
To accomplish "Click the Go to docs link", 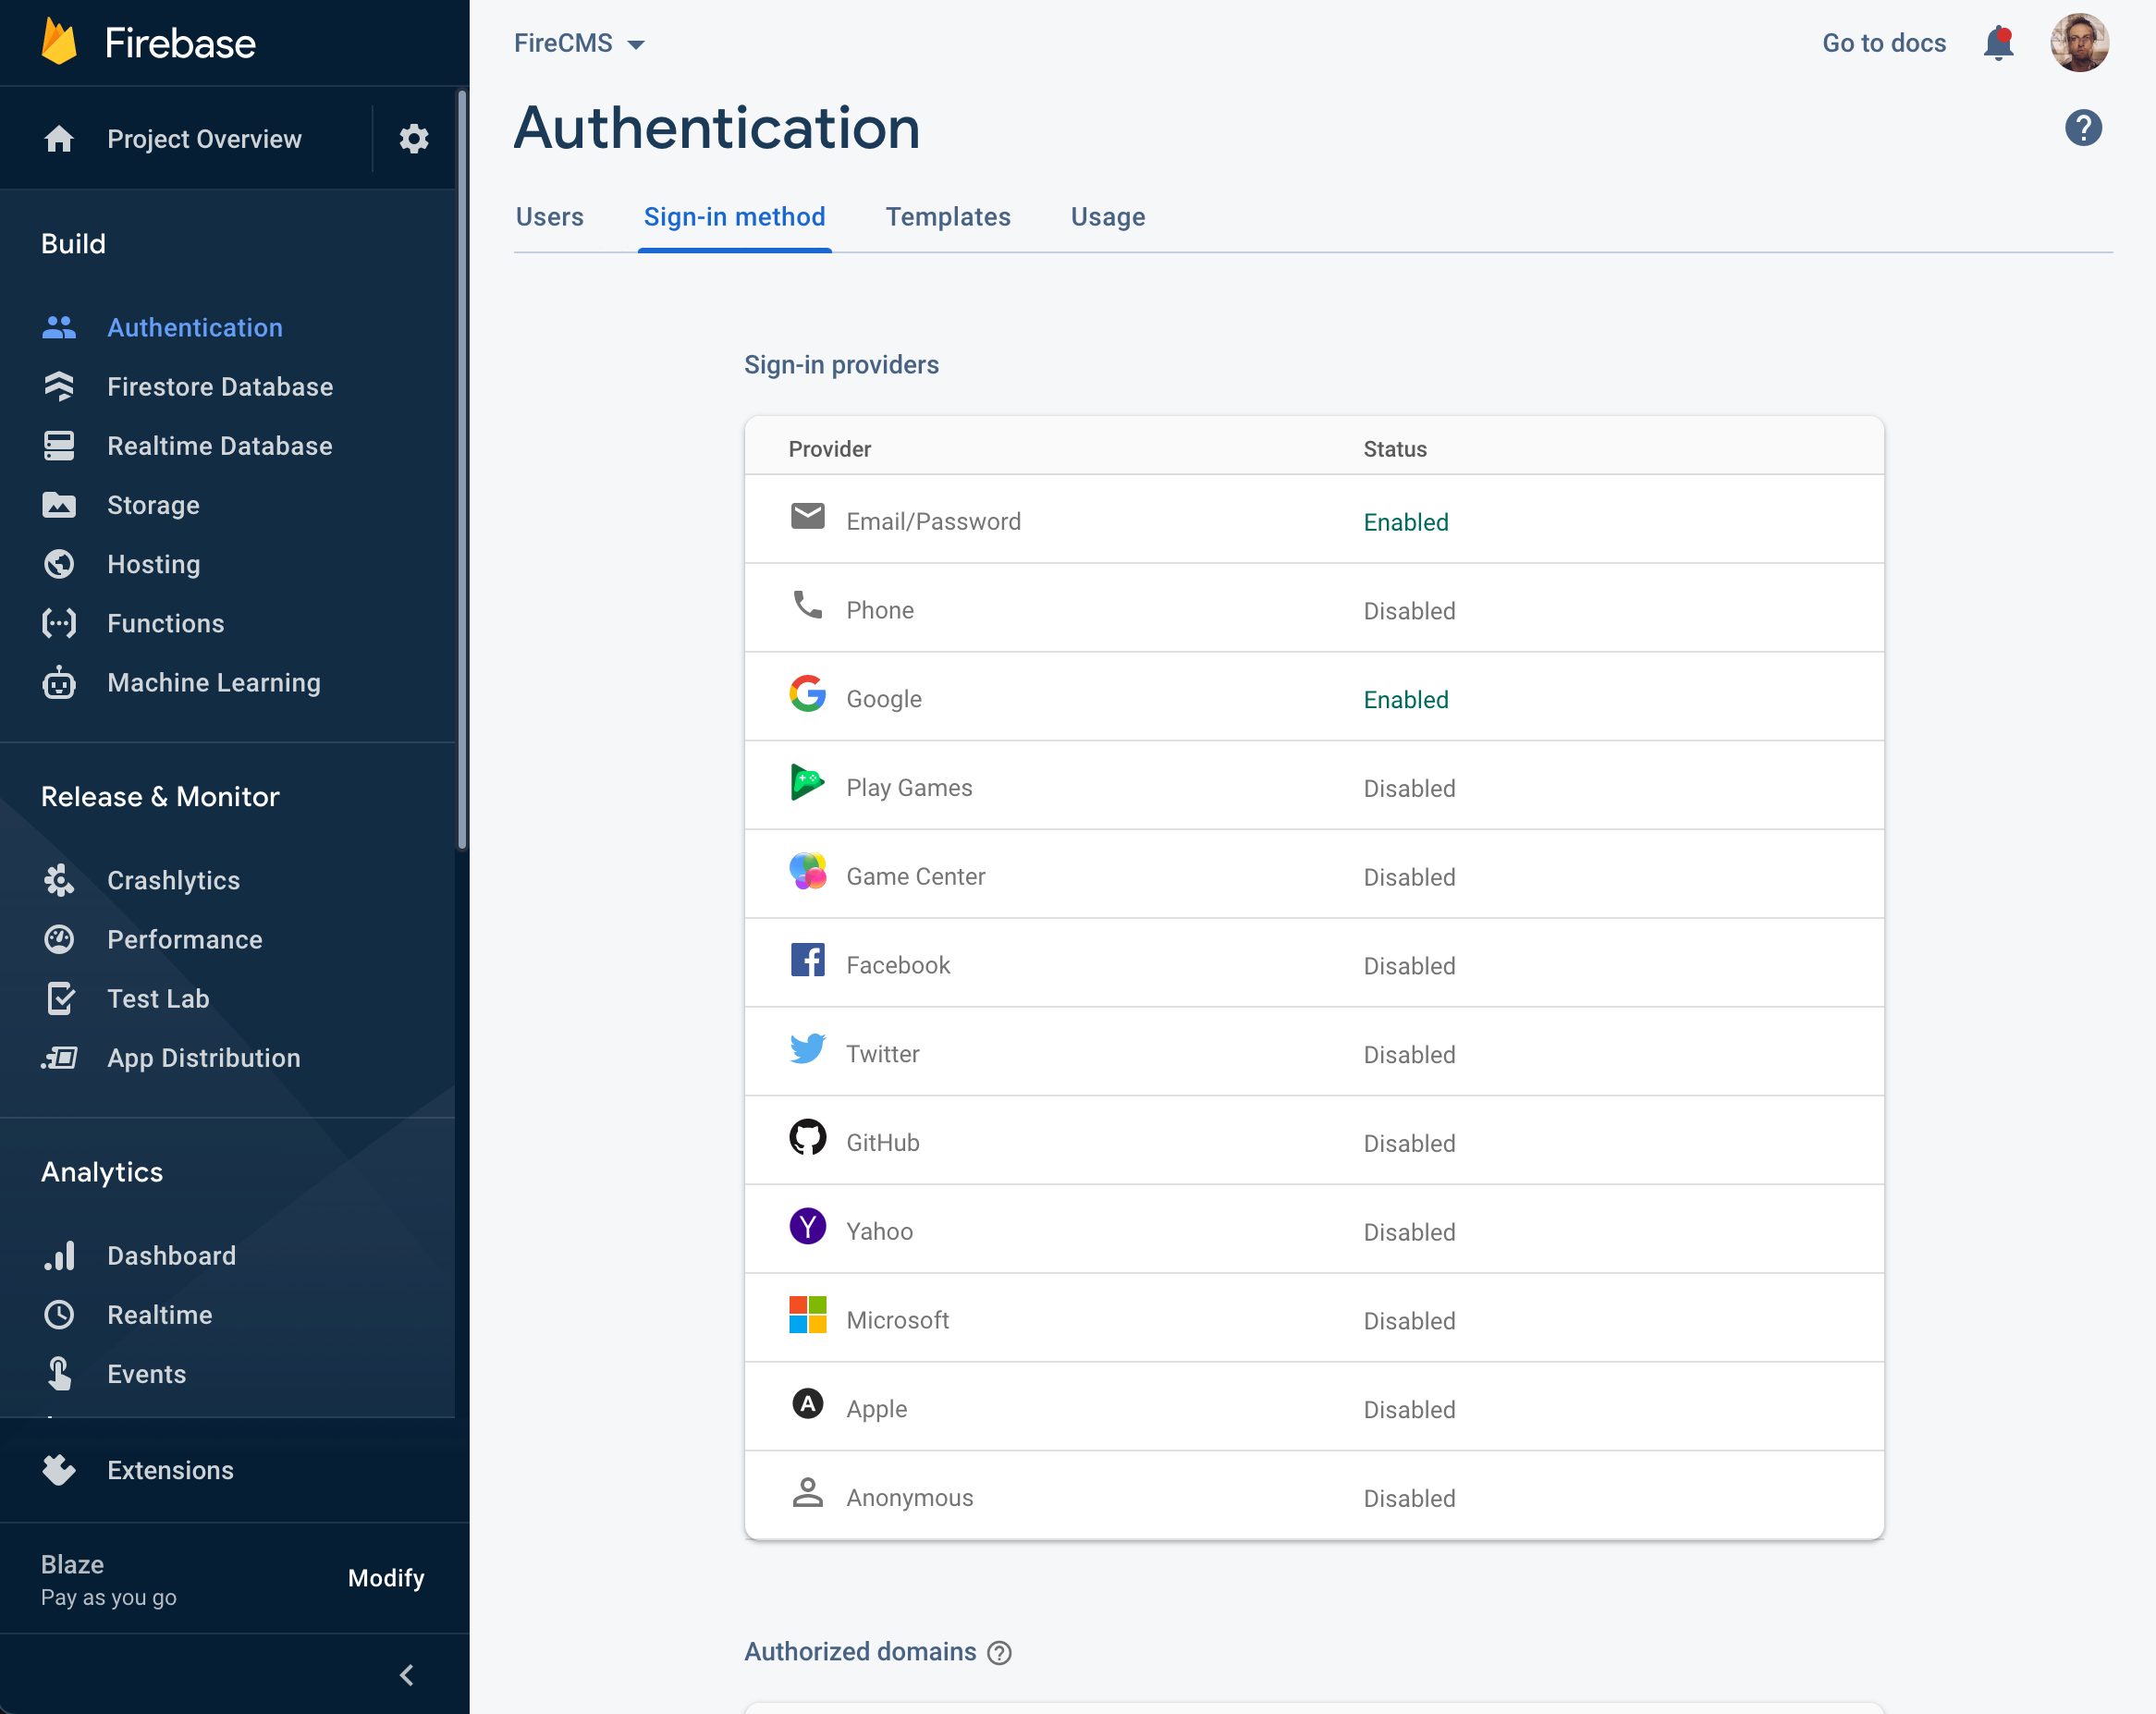I will click(1884, 43).
